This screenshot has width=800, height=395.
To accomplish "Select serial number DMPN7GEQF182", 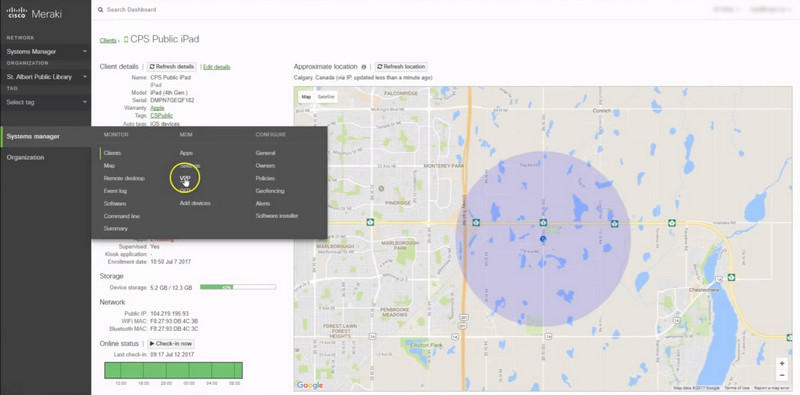I will [x=172, y=101].
